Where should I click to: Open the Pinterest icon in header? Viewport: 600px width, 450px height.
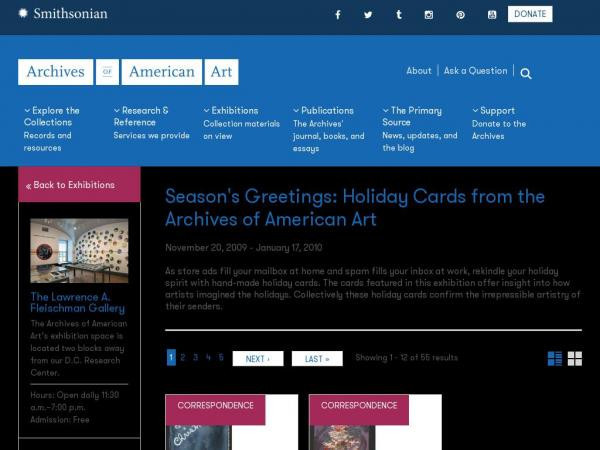(x=460, y=15)
